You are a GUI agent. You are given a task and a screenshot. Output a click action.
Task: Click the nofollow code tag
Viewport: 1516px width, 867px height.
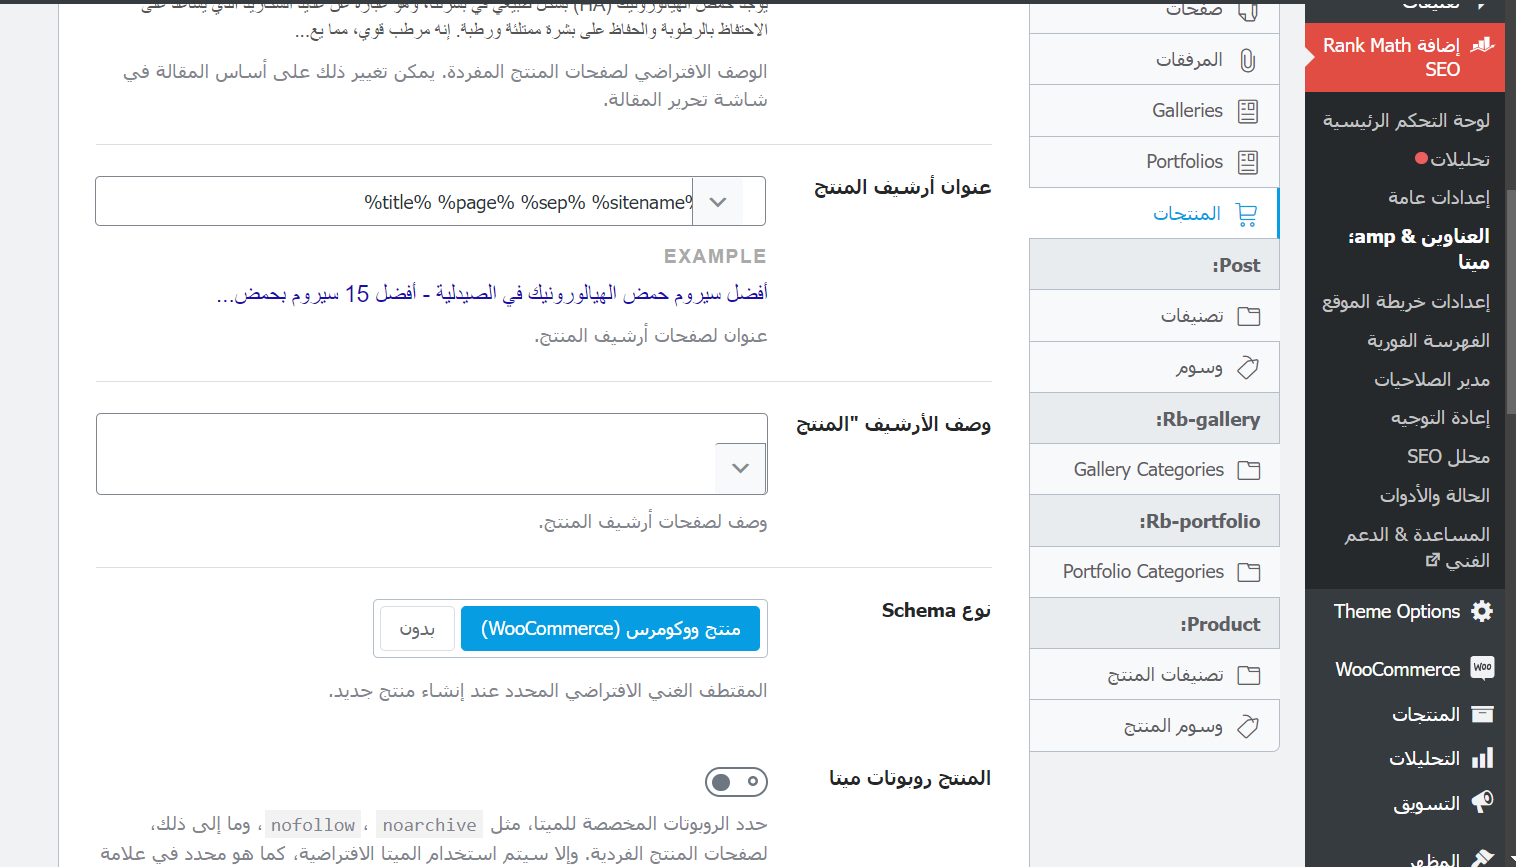[x=313, y=825]
